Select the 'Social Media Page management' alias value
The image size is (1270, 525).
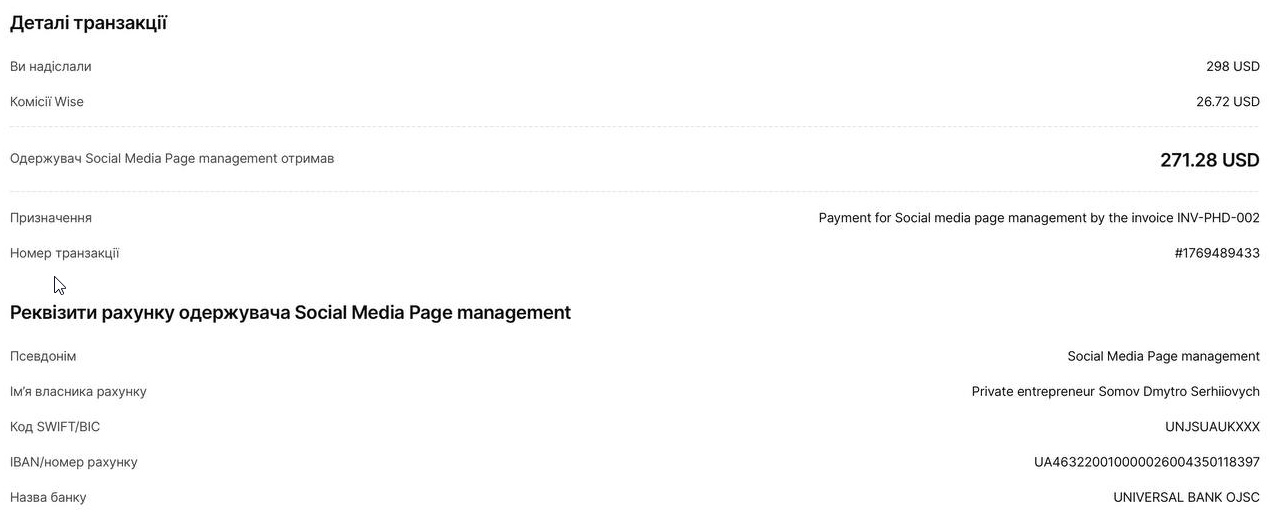coord(1163,356)
